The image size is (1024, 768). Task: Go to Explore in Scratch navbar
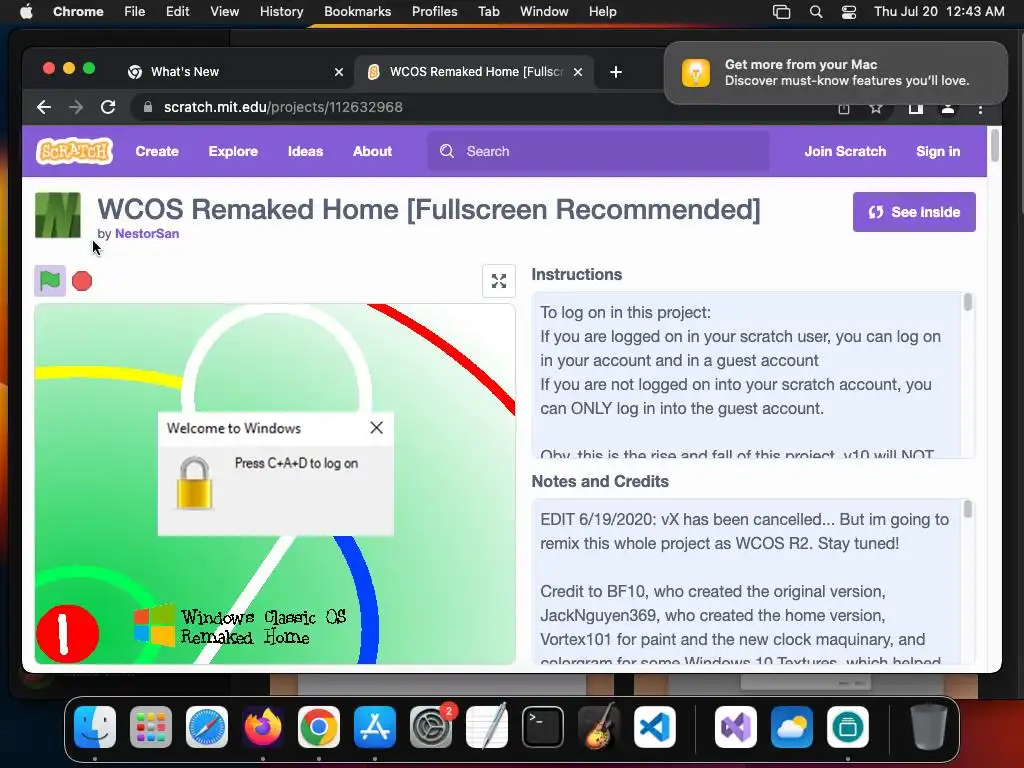(233, 151)
